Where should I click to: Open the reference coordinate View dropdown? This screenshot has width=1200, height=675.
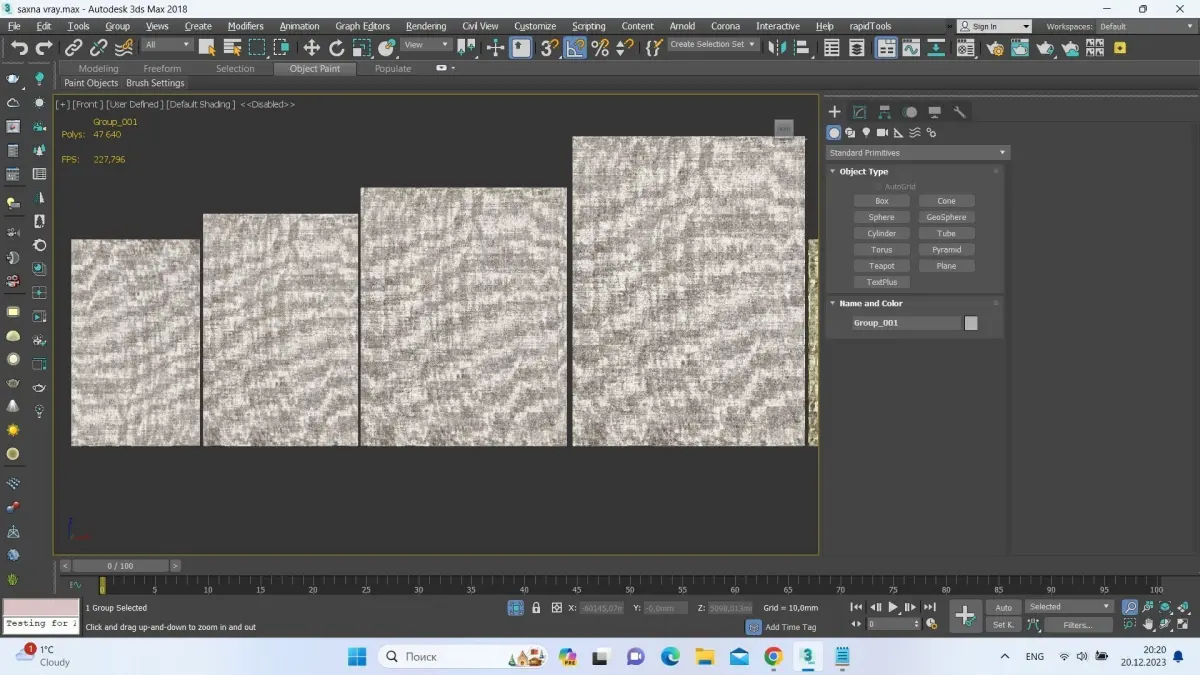pos(427,45)
